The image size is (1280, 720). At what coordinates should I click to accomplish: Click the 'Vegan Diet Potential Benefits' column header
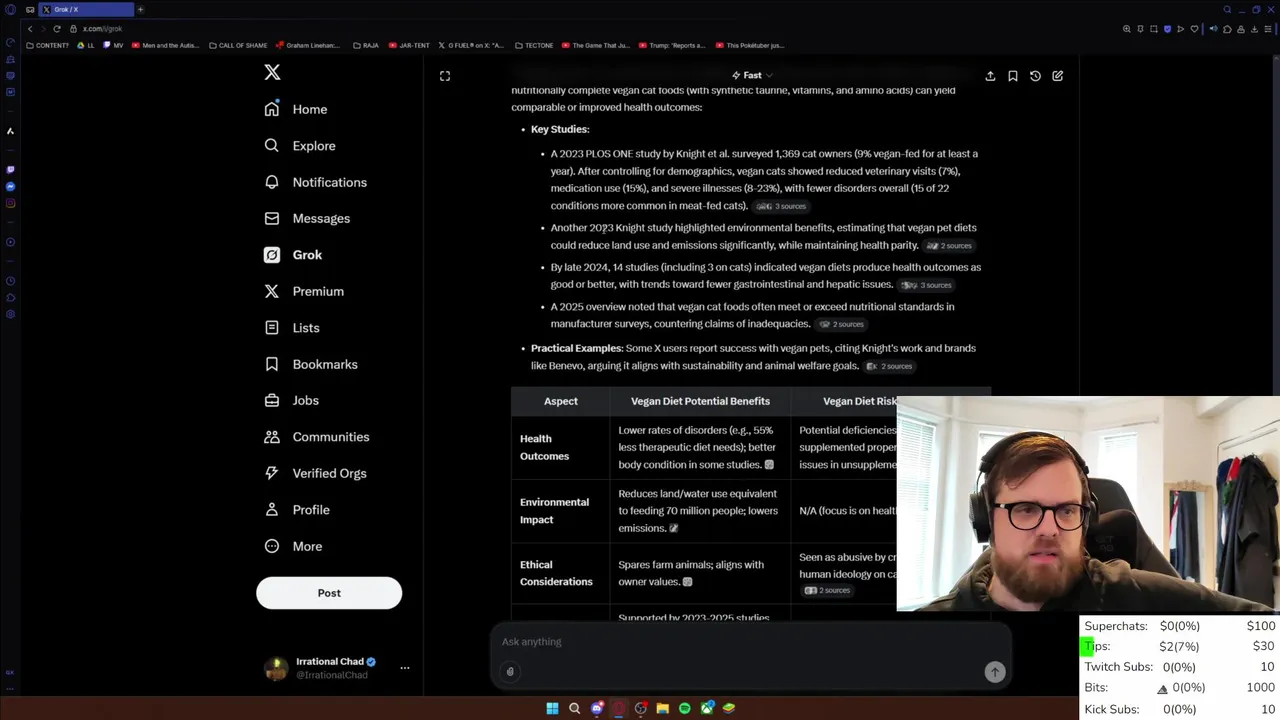[700, 401]
